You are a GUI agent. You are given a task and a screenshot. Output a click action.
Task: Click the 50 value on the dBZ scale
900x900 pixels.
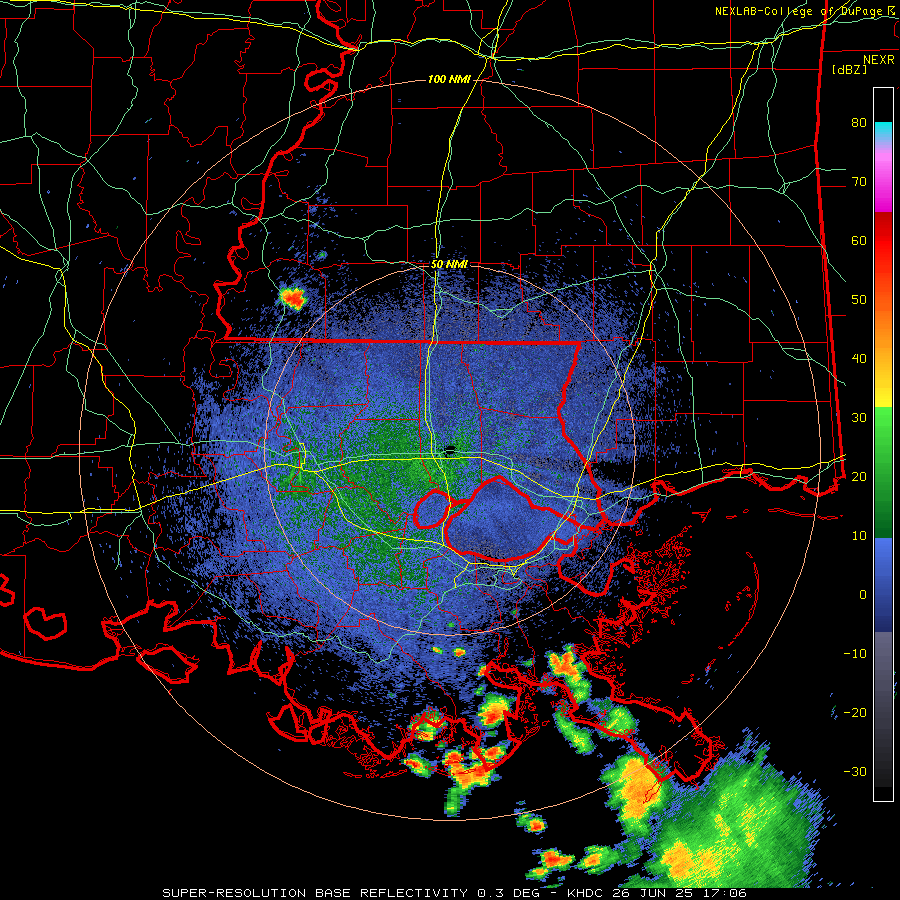coord(859,300)
